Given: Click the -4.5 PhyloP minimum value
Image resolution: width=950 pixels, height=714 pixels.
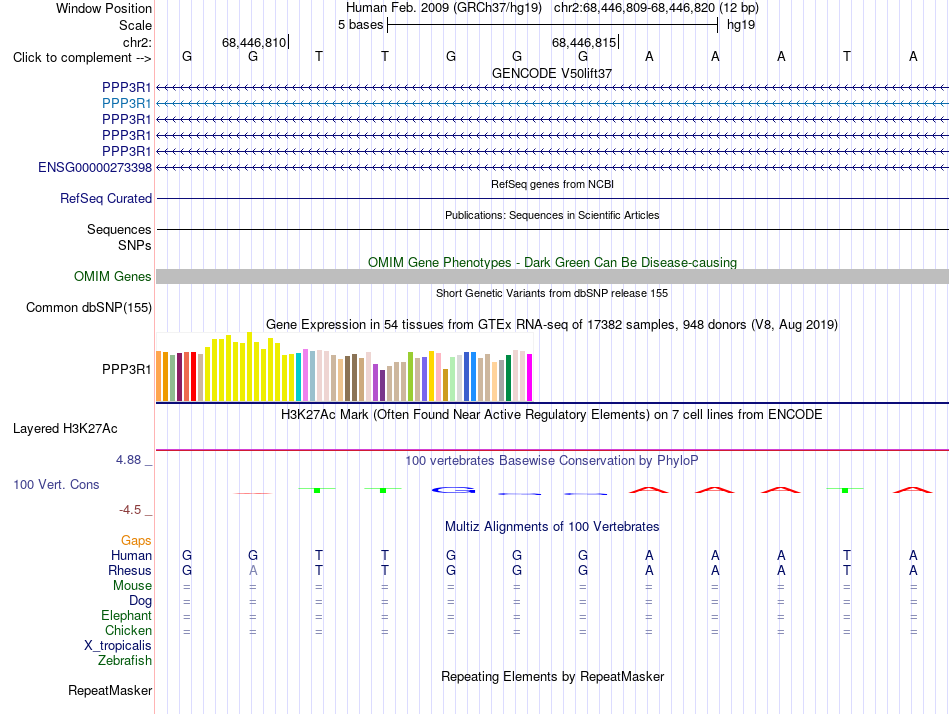Looking at the screenshot, I should point(130,510).
